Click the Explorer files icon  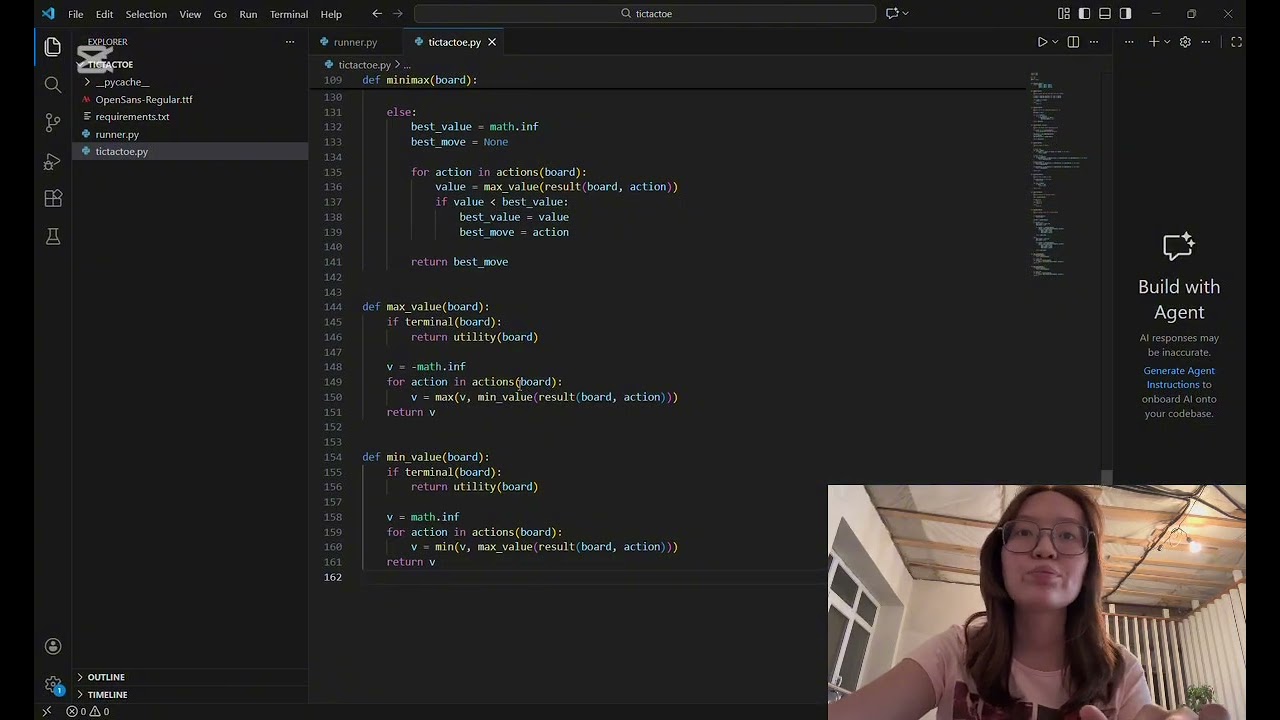tap(53, 47)
